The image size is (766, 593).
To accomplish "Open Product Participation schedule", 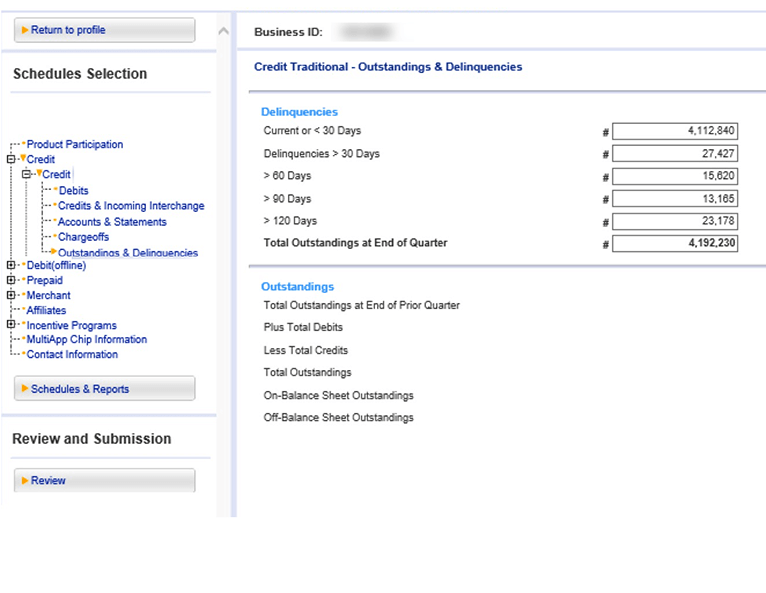I will click(75, 145).
